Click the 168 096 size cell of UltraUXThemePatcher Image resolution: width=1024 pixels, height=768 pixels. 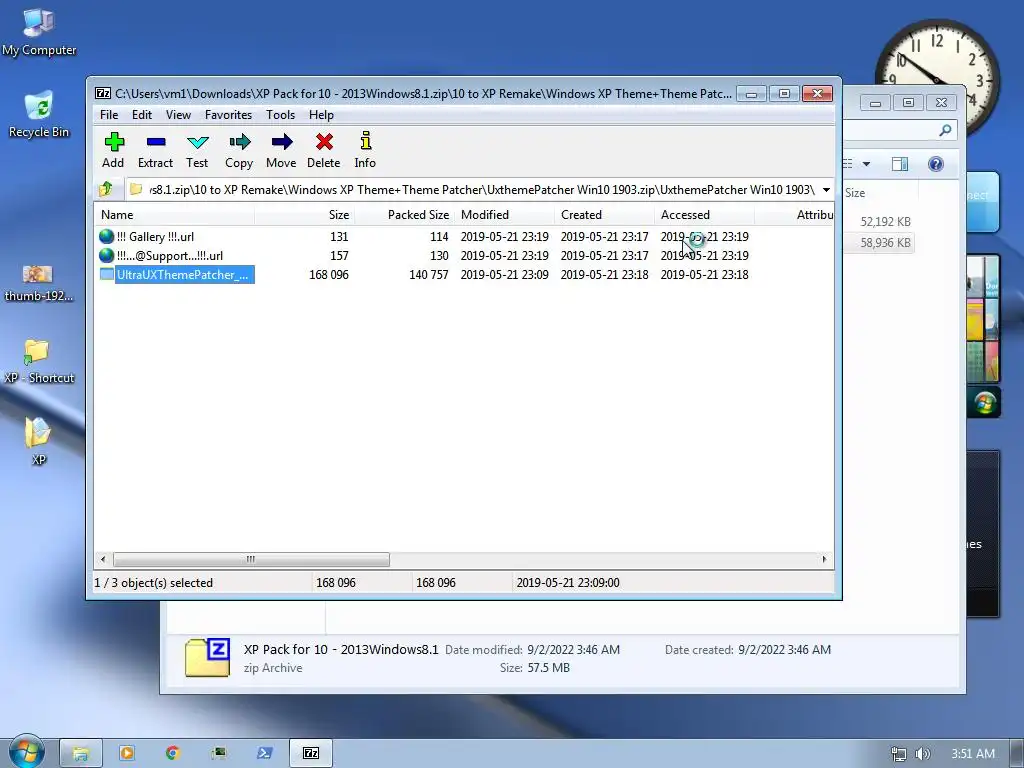328,275
